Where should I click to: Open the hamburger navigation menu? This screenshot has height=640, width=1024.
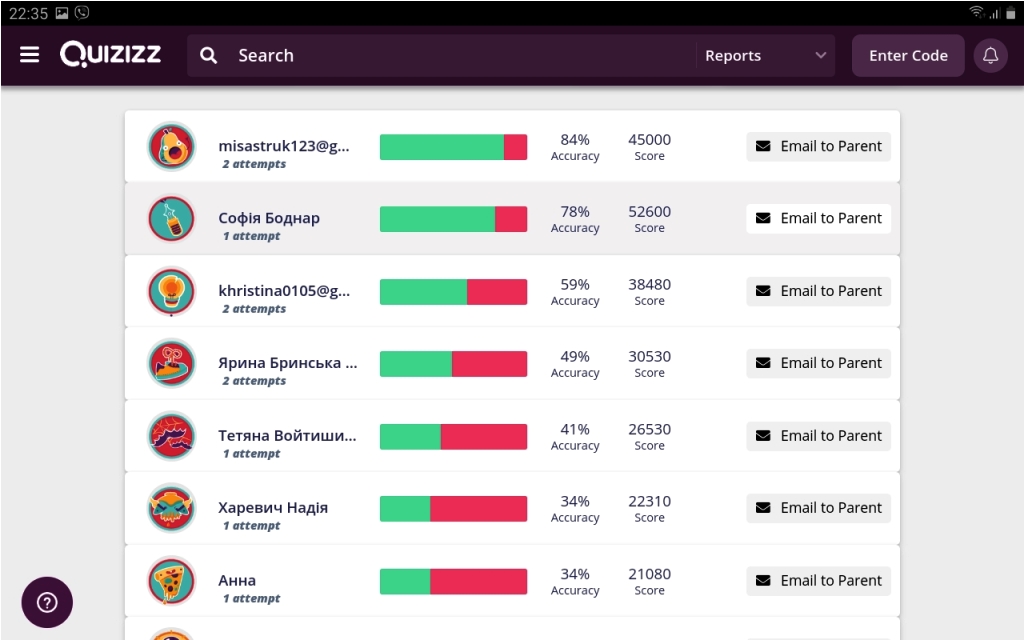click(30, 55)
